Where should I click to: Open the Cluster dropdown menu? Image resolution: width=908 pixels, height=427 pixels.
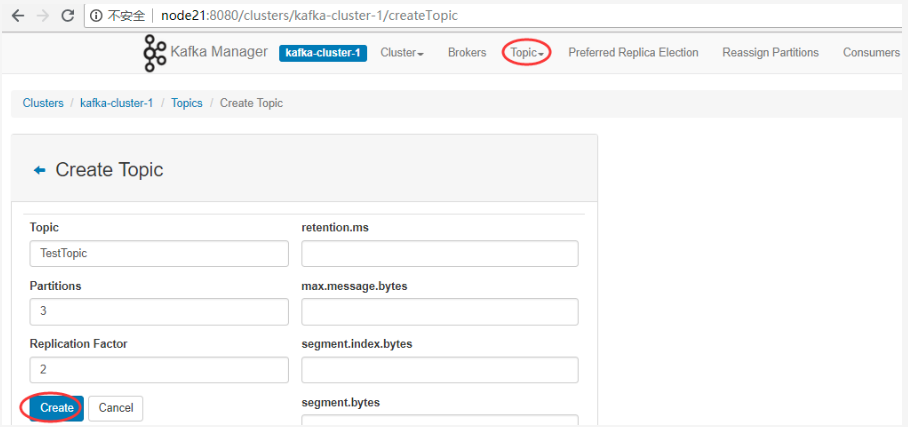point(402,53)
